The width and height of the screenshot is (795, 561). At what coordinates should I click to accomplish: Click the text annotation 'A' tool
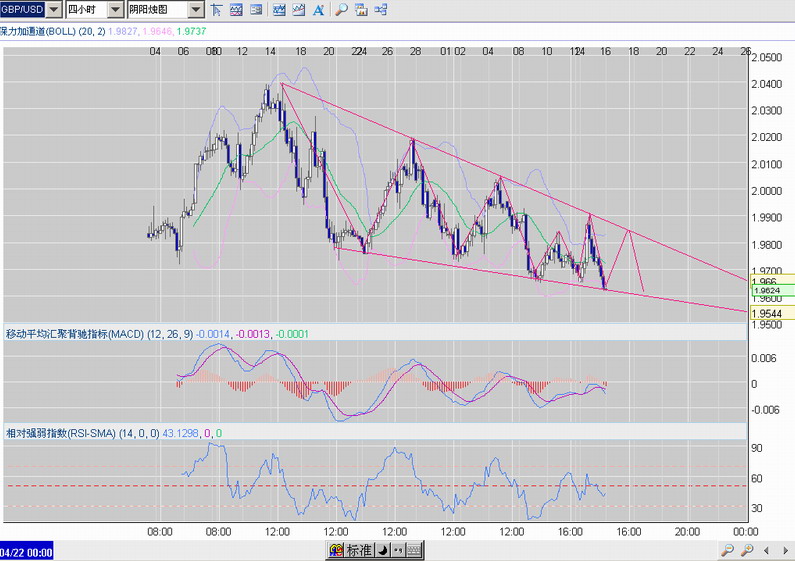(319, 10)
